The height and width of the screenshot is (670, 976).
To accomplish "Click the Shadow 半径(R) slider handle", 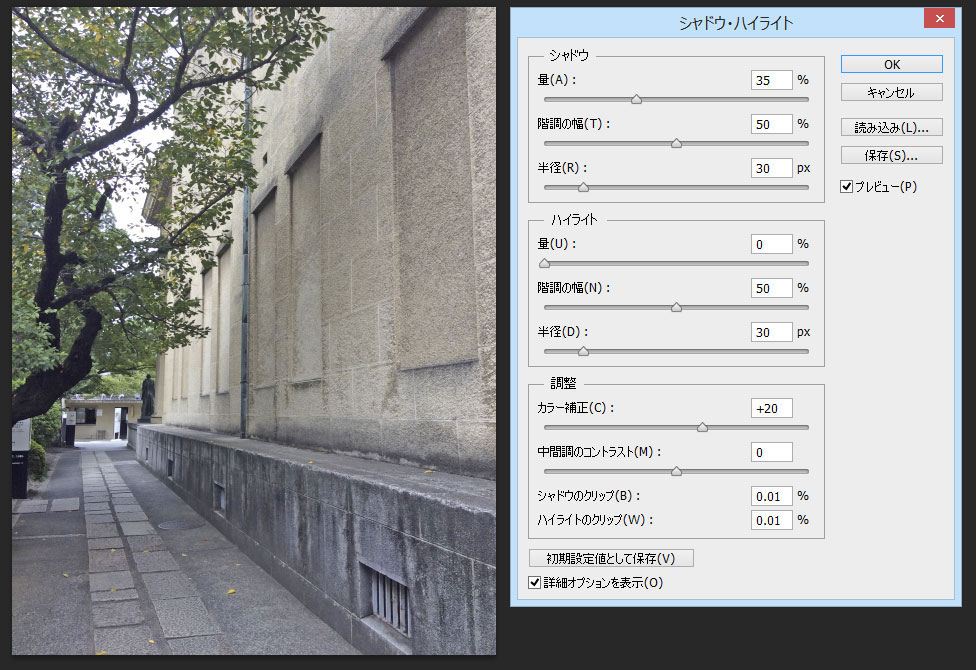I will pyautogui.click(x=583, y=187).
